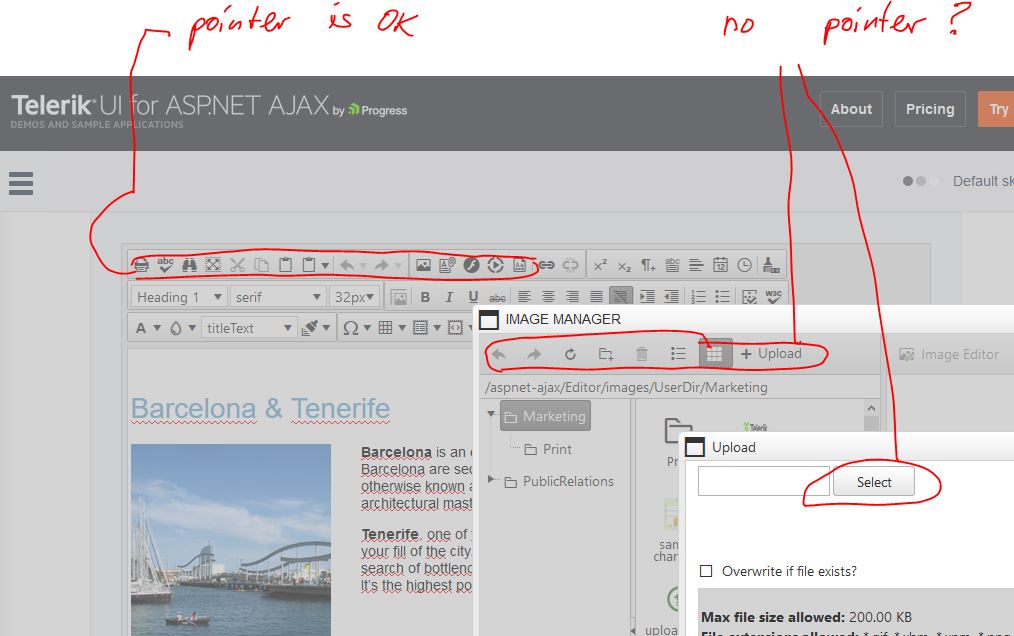The height and width of the screenshot is (636, 1014).
Task: Click the Cut scissors icon
Action: pos(237,265)
